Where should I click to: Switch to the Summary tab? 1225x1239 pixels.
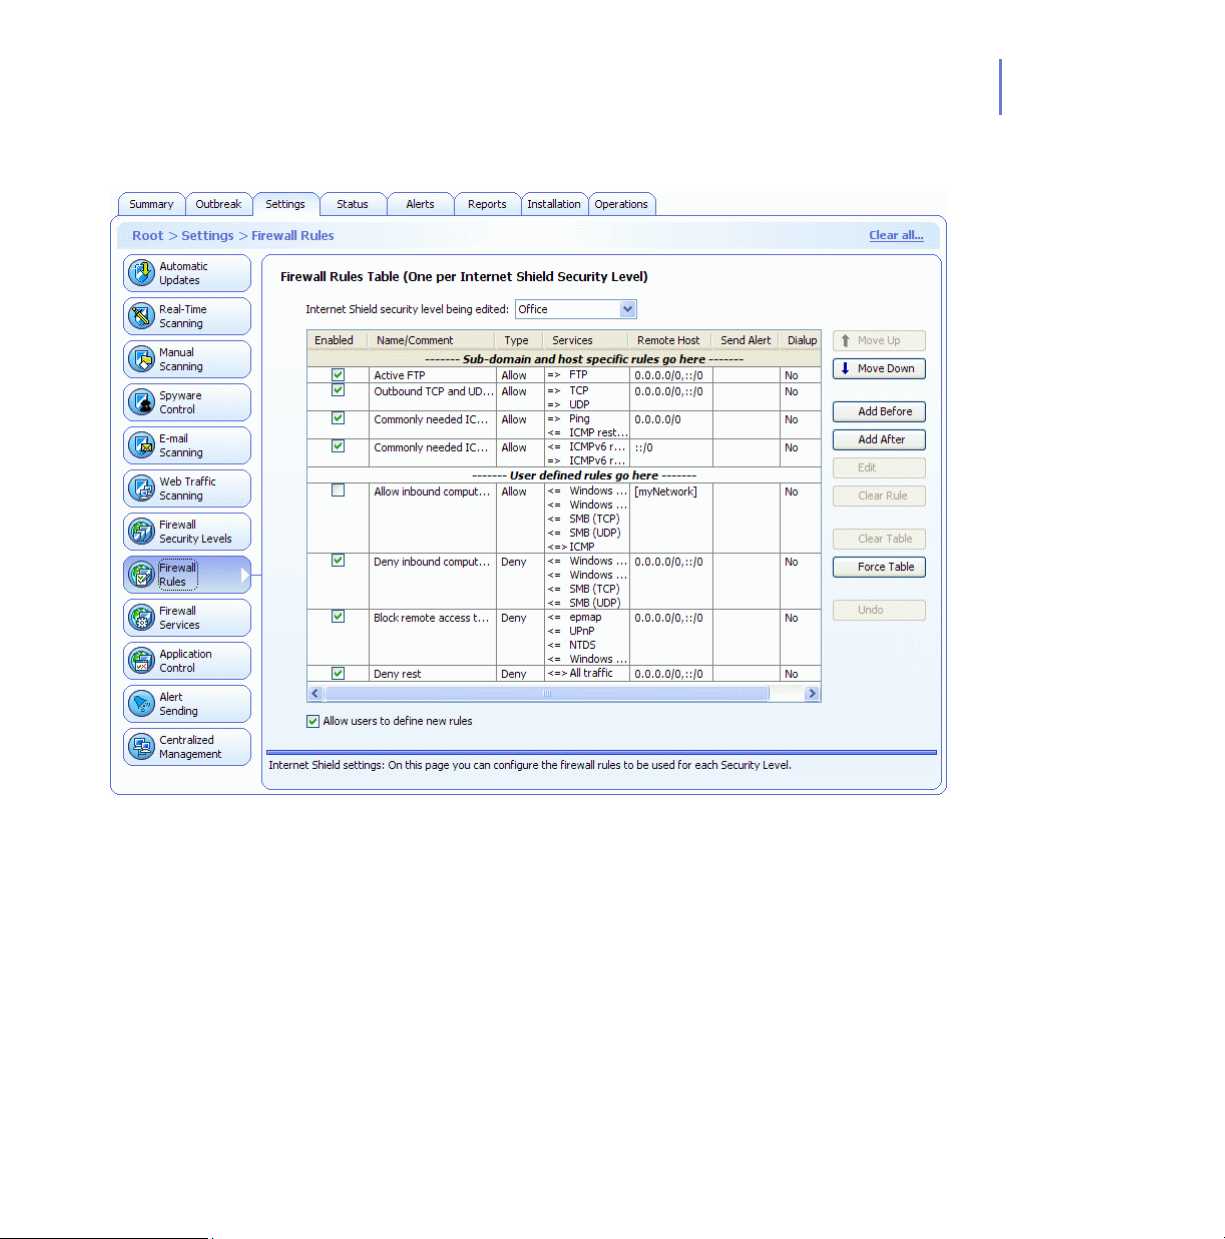click(151, 204)
